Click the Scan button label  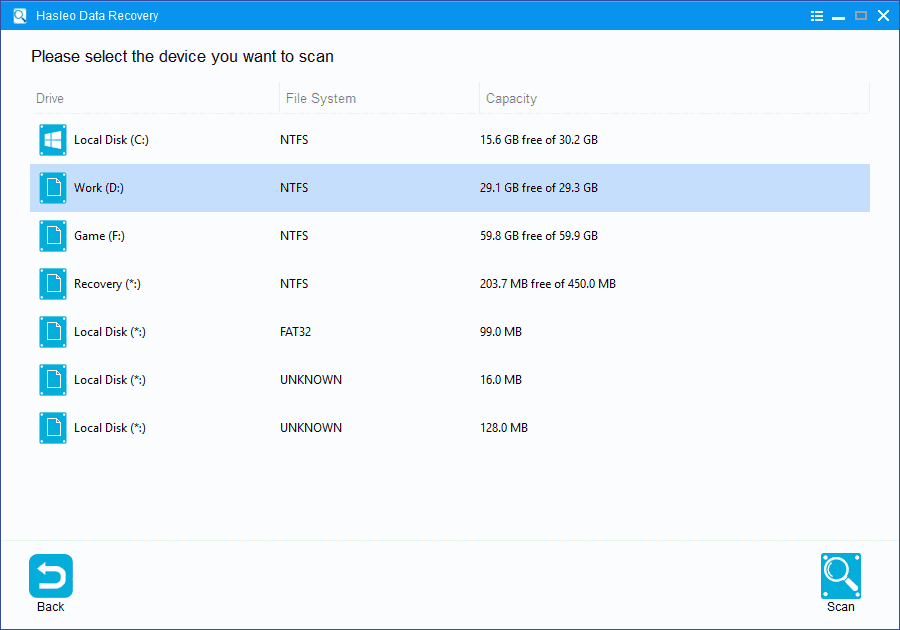[840, 606]
